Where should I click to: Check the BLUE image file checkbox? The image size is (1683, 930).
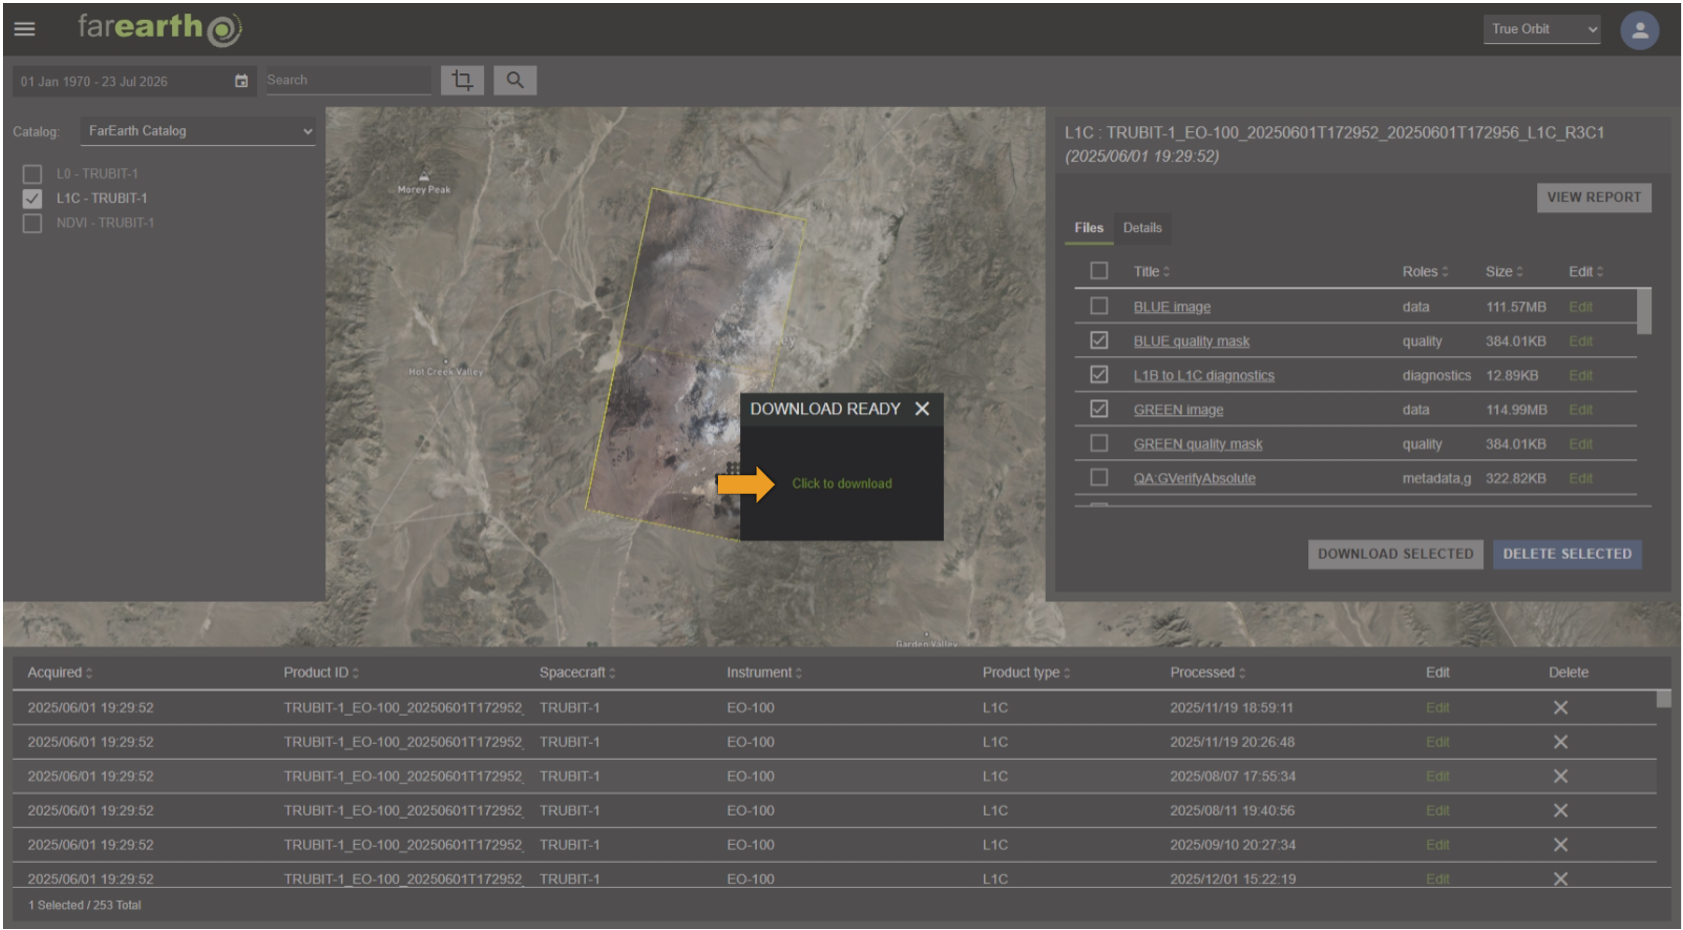[1099, 306]
